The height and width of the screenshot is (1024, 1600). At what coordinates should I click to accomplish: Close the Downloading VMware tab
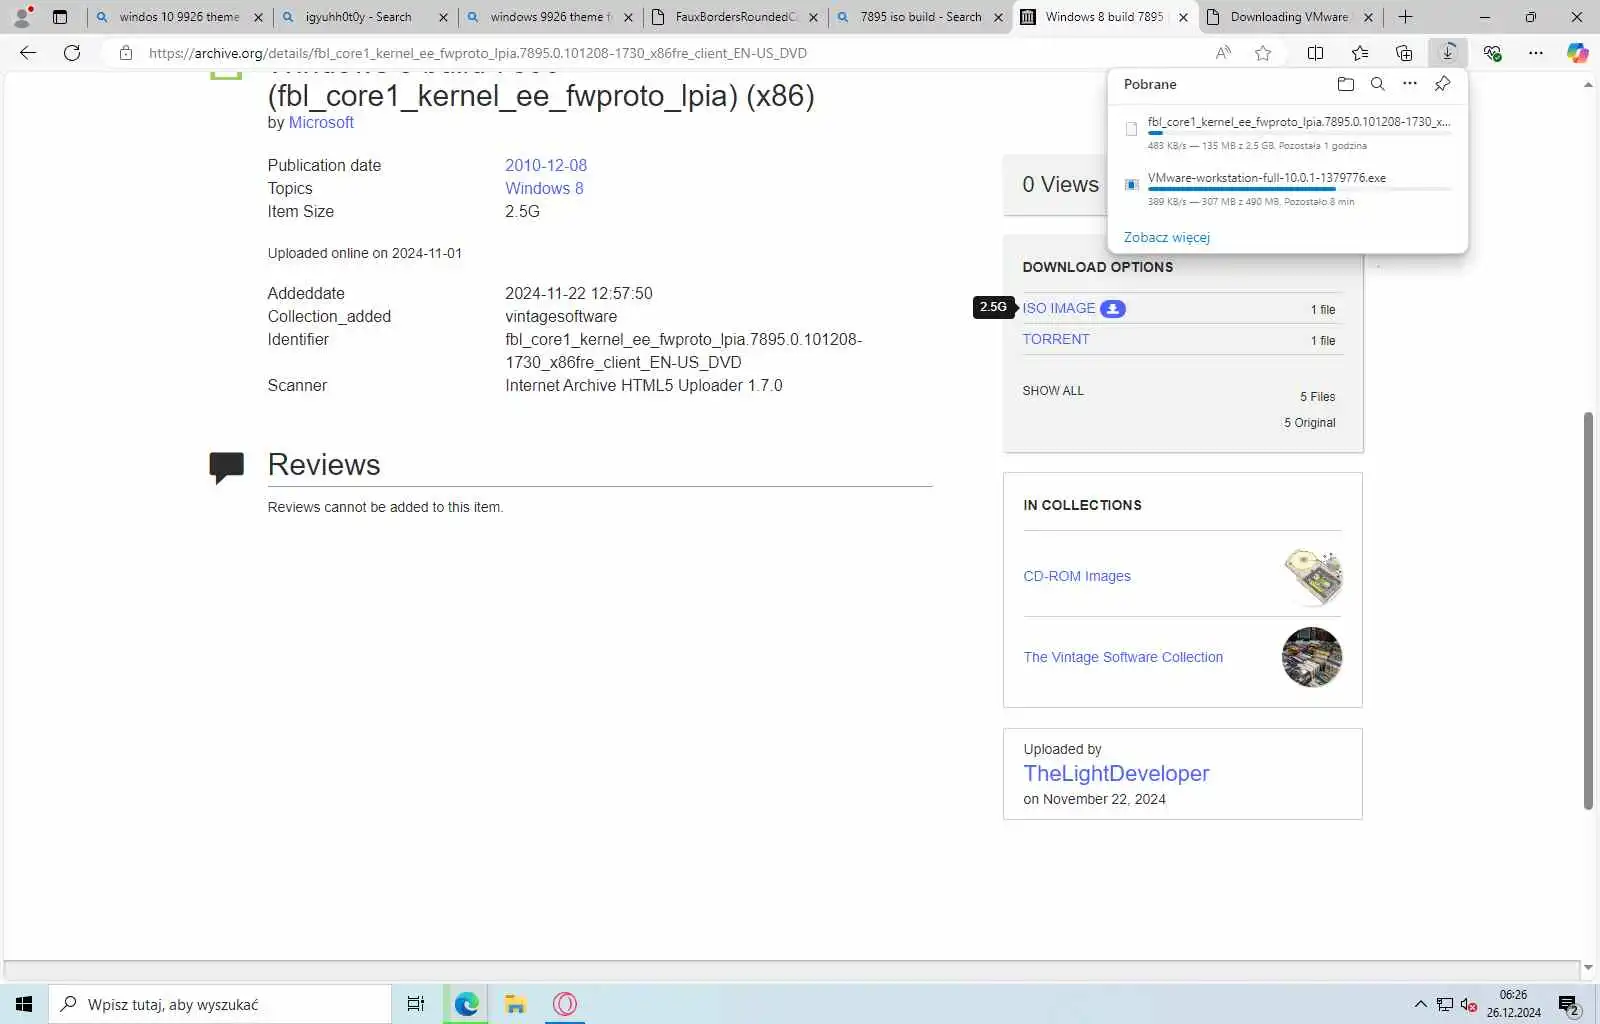(1368, 17)
